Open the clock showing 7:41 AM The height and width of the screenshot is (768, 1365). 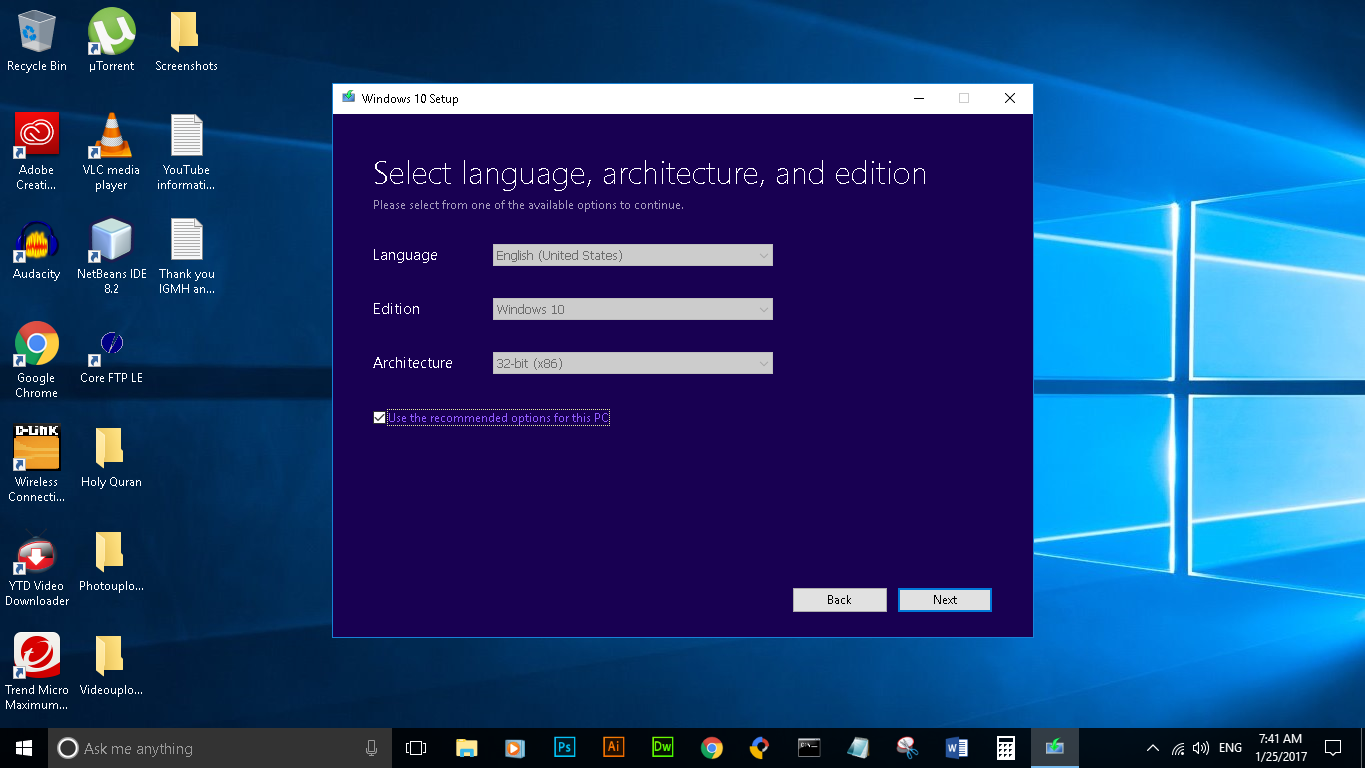[1280, 748]
